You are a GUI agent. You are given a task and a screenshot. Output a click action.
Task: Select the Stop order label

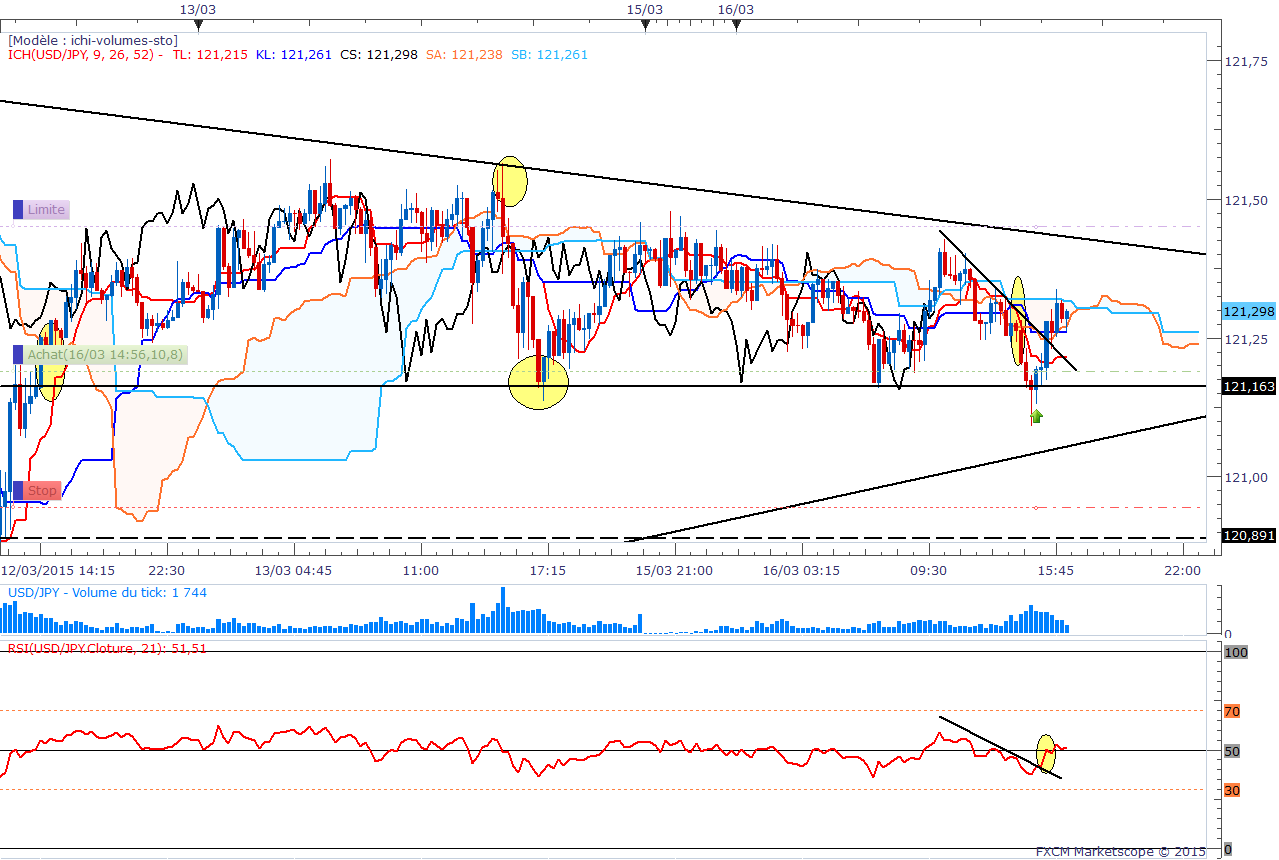point(37,491)
